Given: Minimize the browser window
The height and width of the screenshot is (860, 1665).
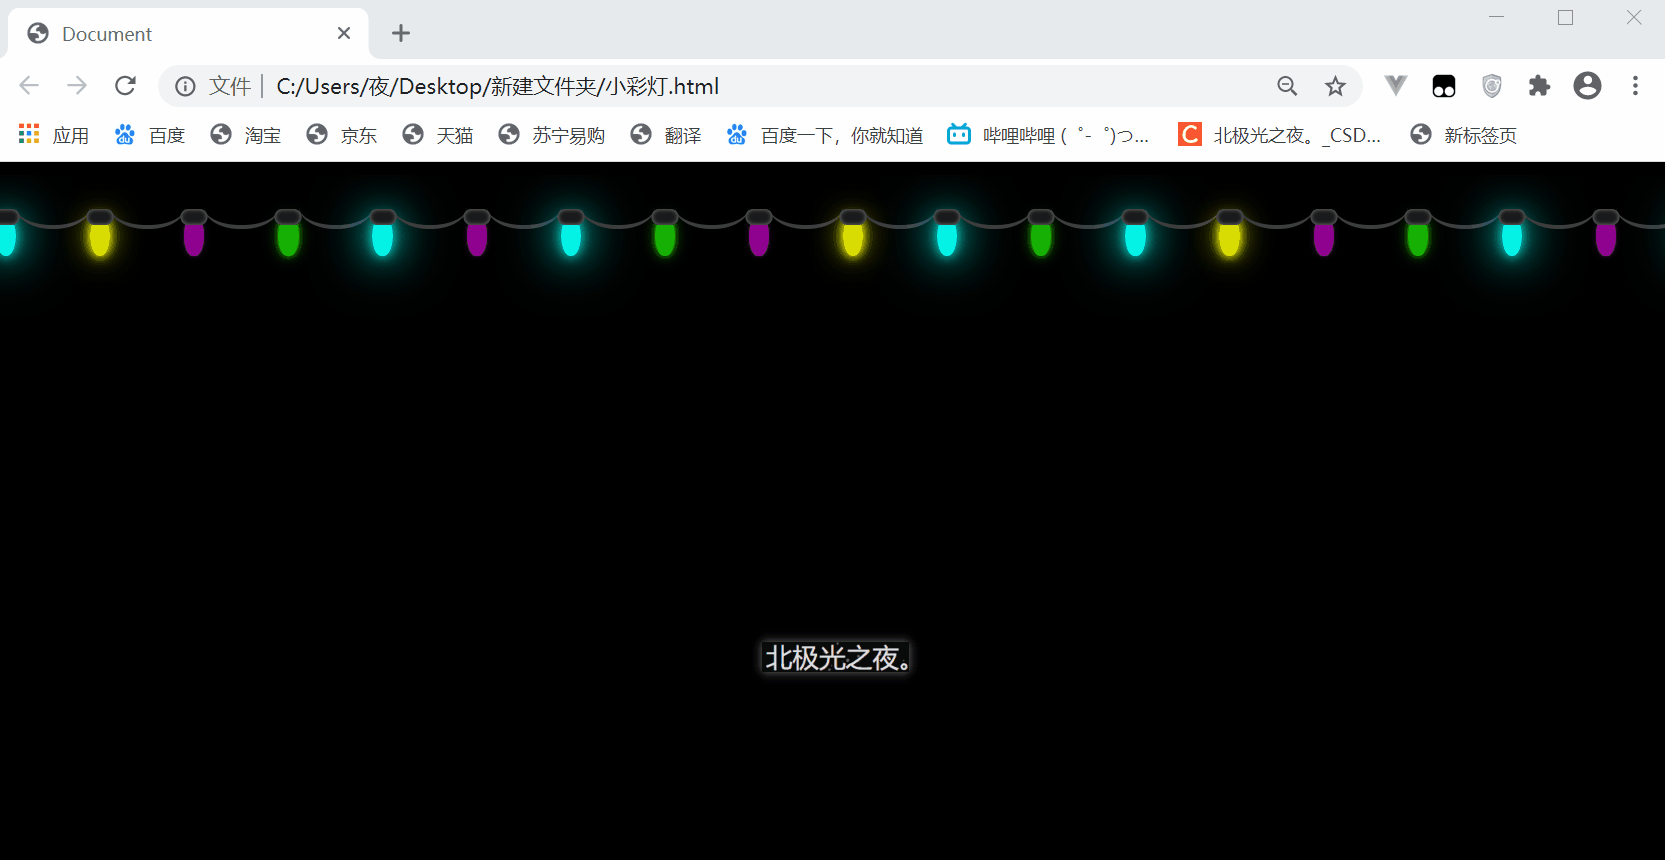Looking at the screenshot, I should [1497, 17].
